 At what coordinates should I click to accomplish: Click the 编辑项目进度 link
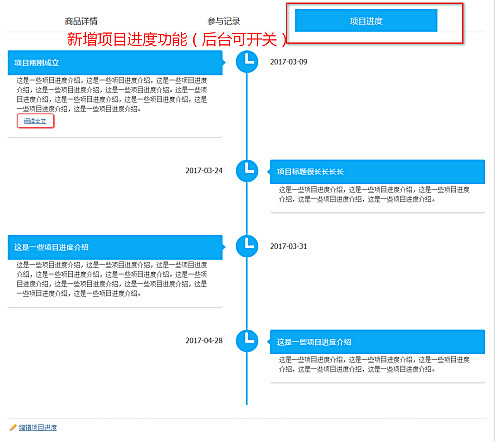[x=38, y=427]
